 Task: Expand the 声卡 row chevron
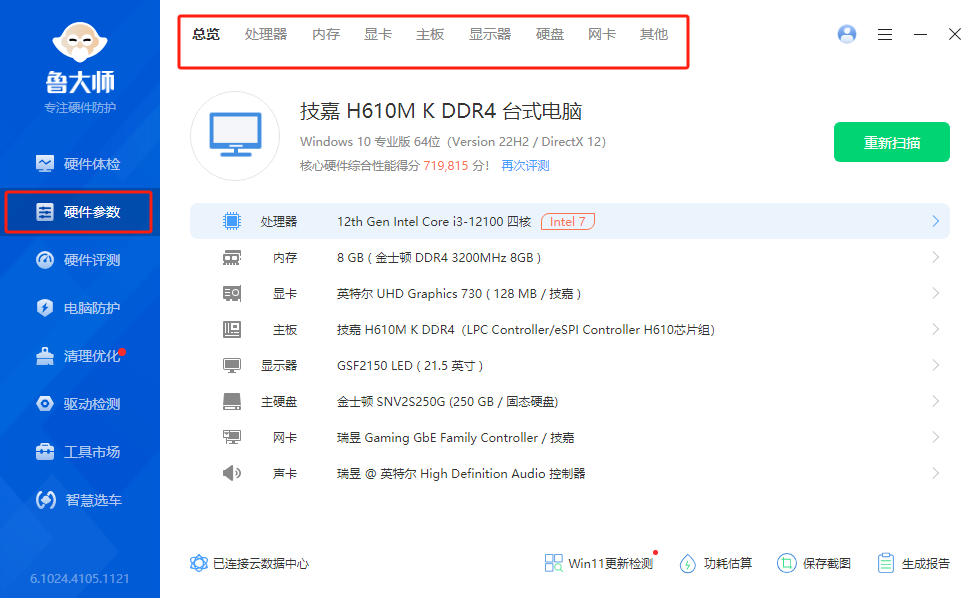click(x=935, y=473)
